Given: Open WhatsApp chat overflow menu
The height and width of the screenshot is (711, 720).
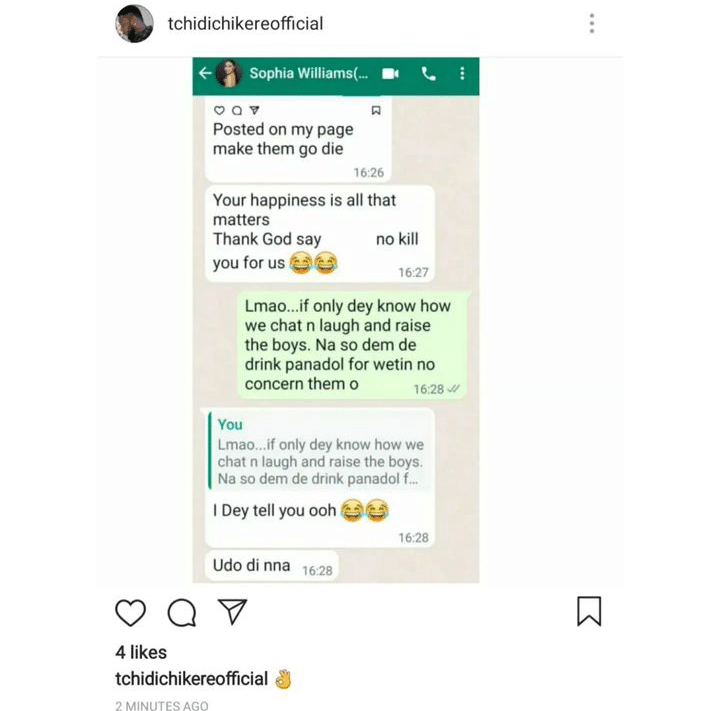Looking at the screenshot, I should (462, 73).
